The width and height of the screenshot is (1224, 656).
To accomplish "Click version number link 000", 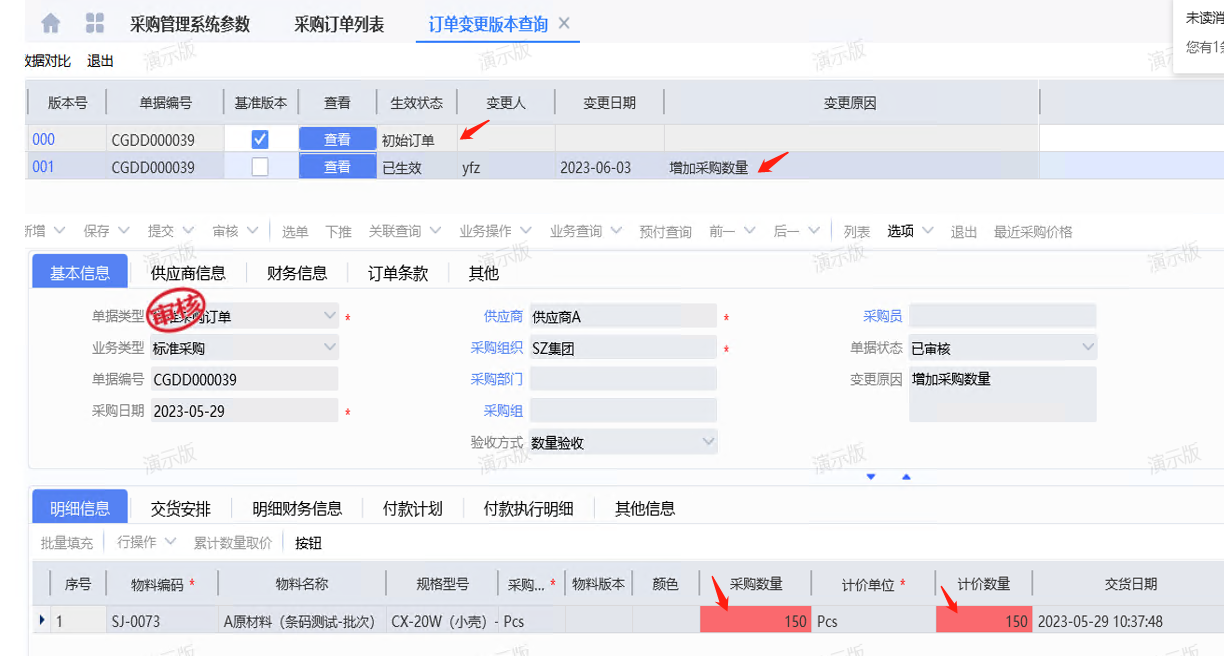I will click(x=43, y=140).
